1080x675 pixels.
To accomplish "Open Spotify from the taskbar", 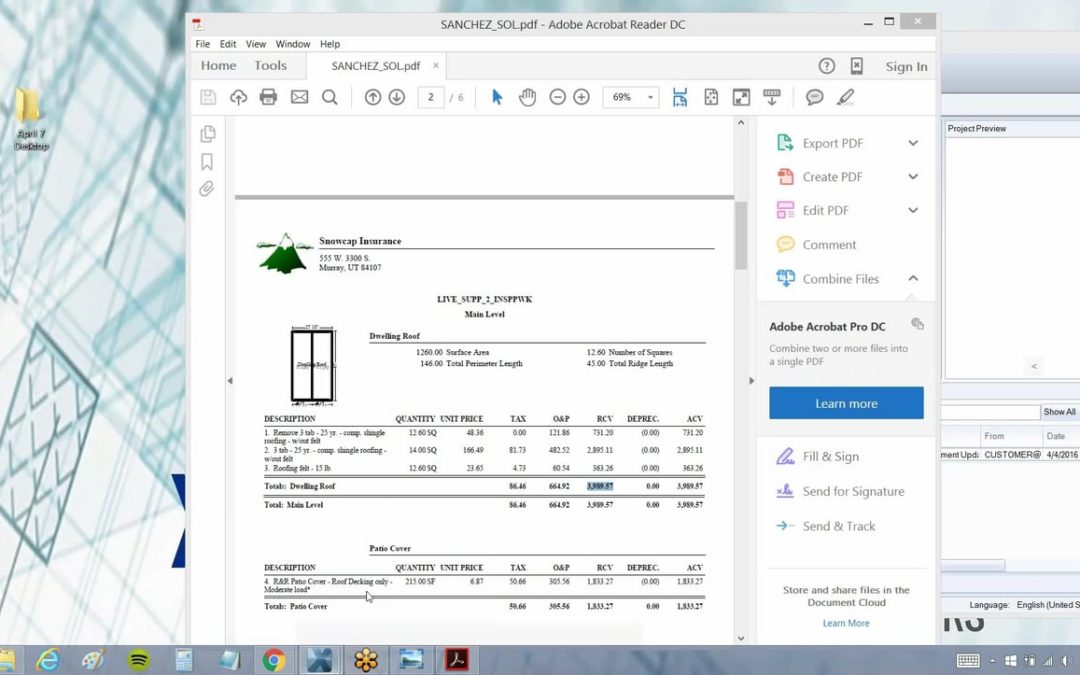I will [139, 660].
